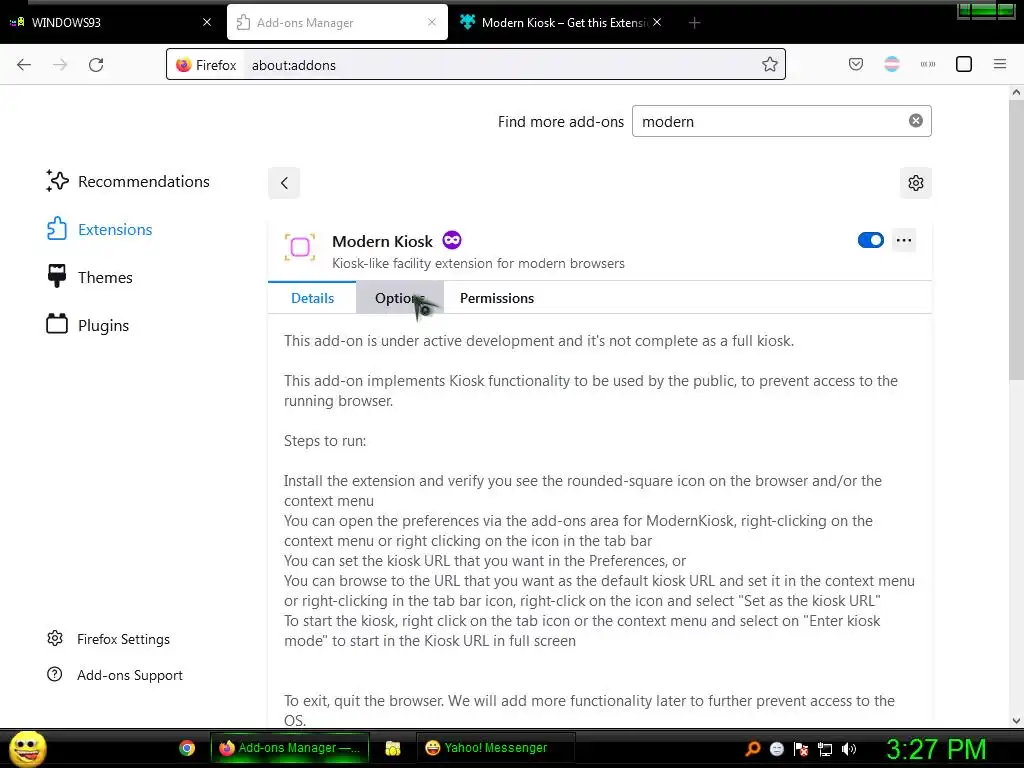1024x768 pixels.
Task: Switch to the WINDOWS93 browser tab
Action: click(x=112, y=22)
